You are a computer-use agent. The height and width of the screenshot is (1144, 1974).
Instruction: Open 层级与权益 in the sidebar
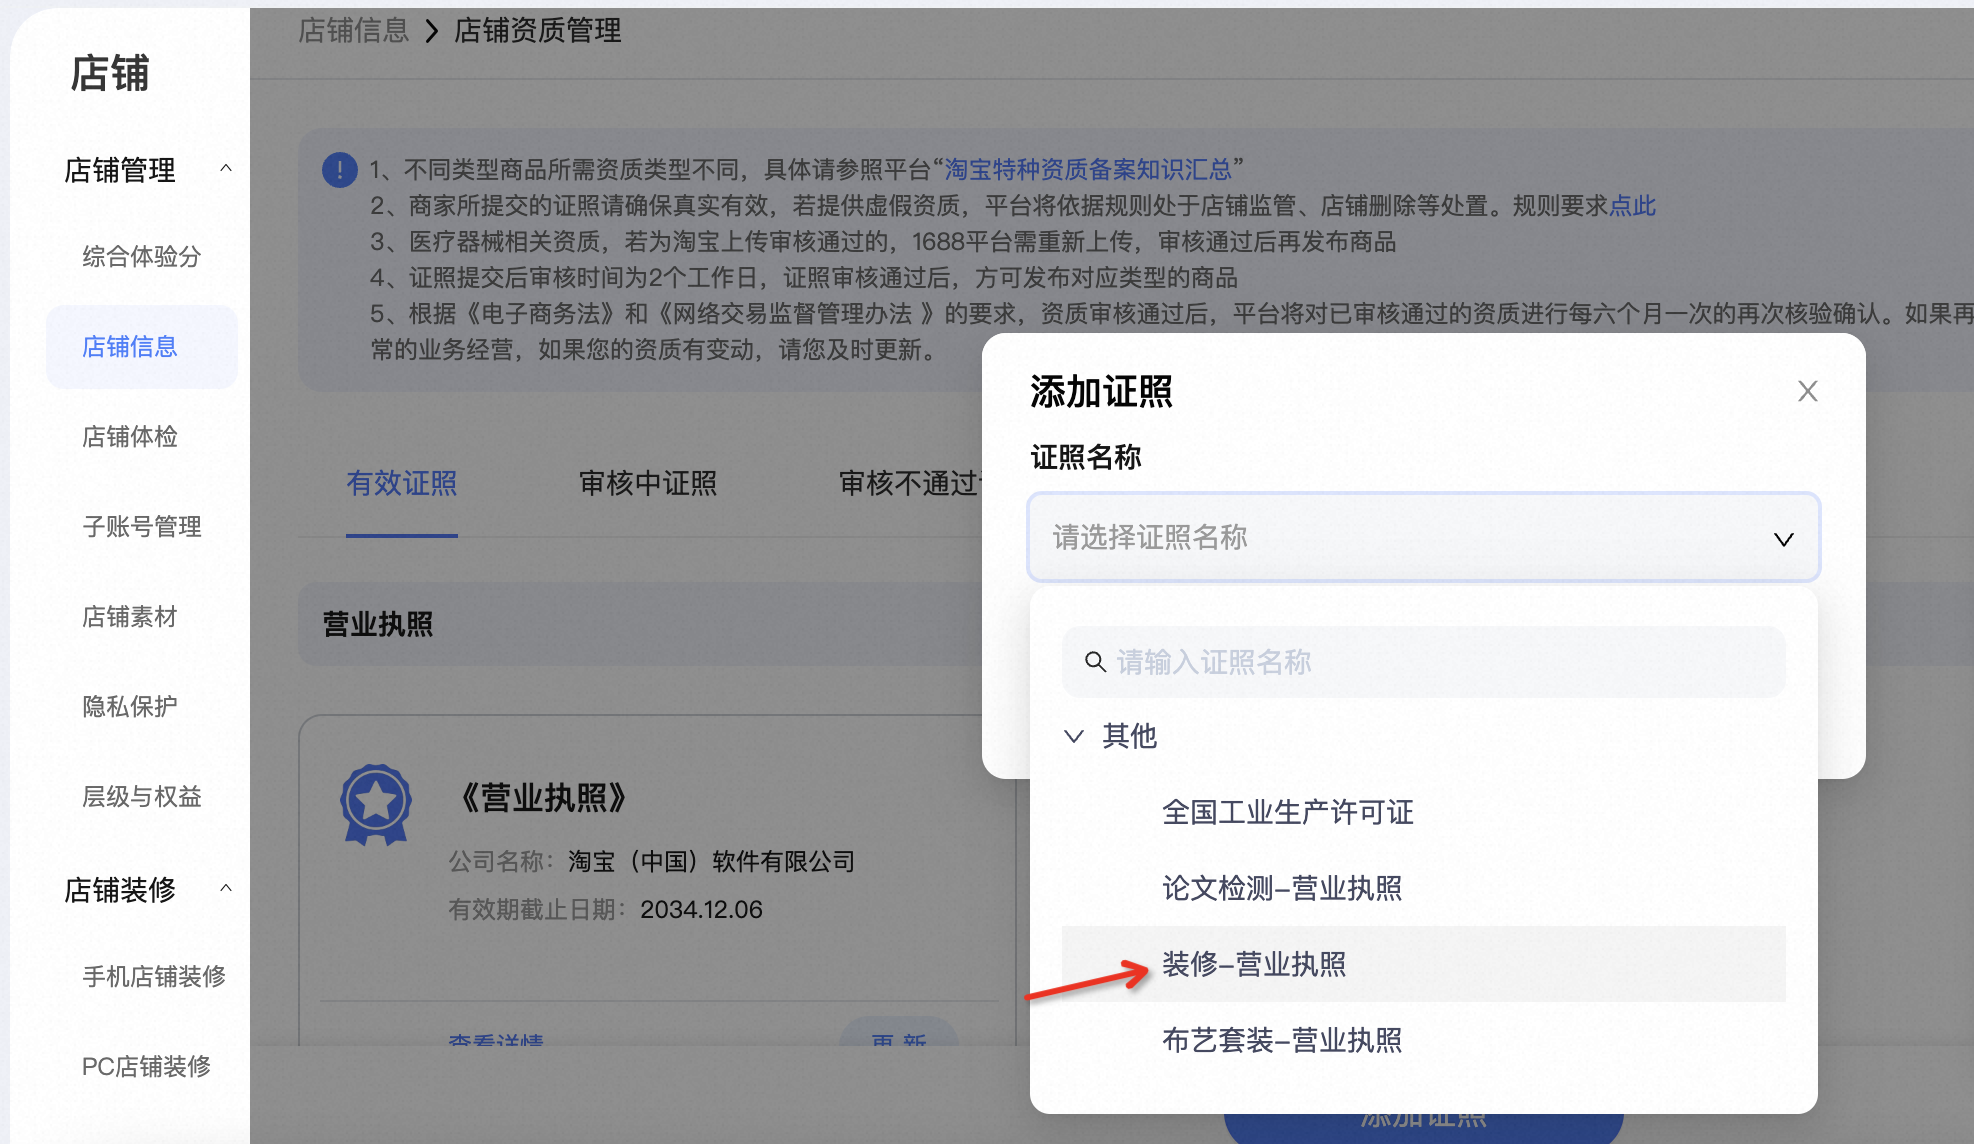pos(142,797)
